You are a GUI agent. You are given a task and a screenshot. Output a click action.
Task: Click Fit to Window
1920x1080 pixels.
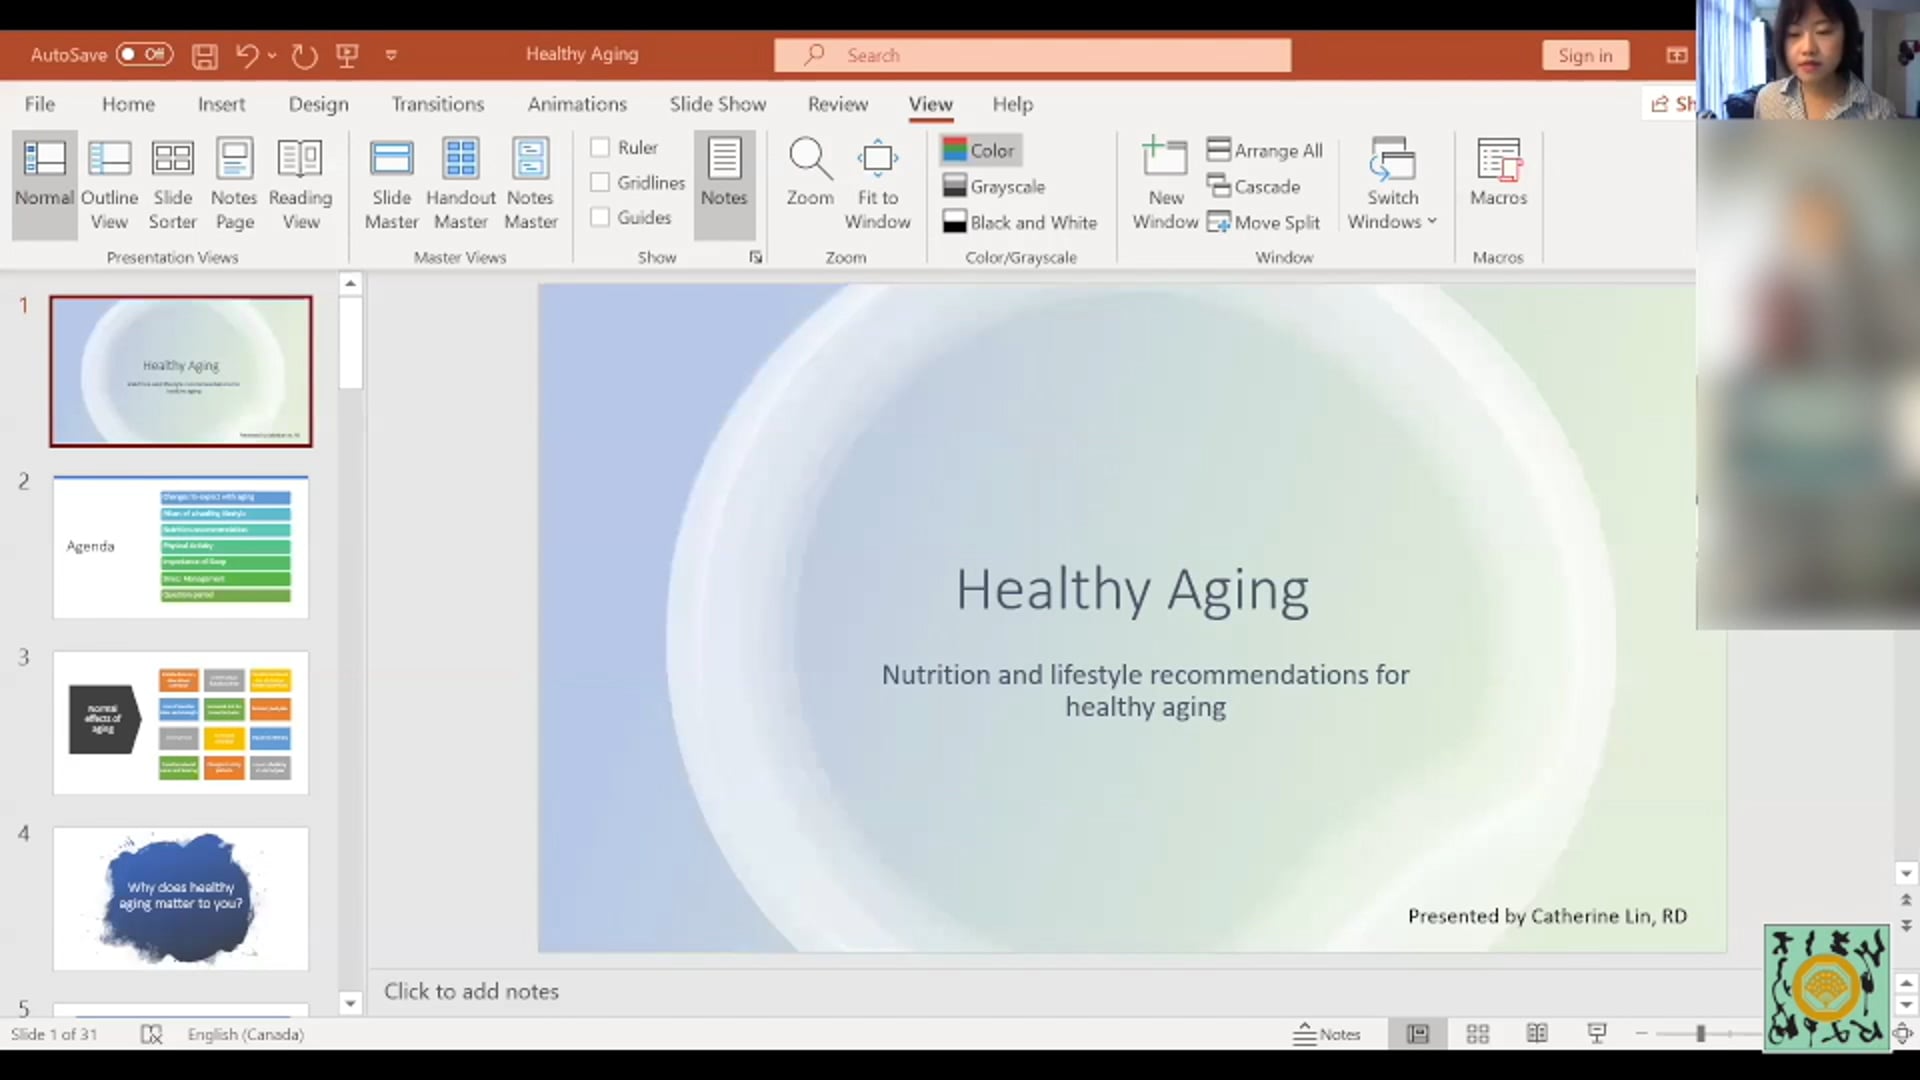pos(877,183)
